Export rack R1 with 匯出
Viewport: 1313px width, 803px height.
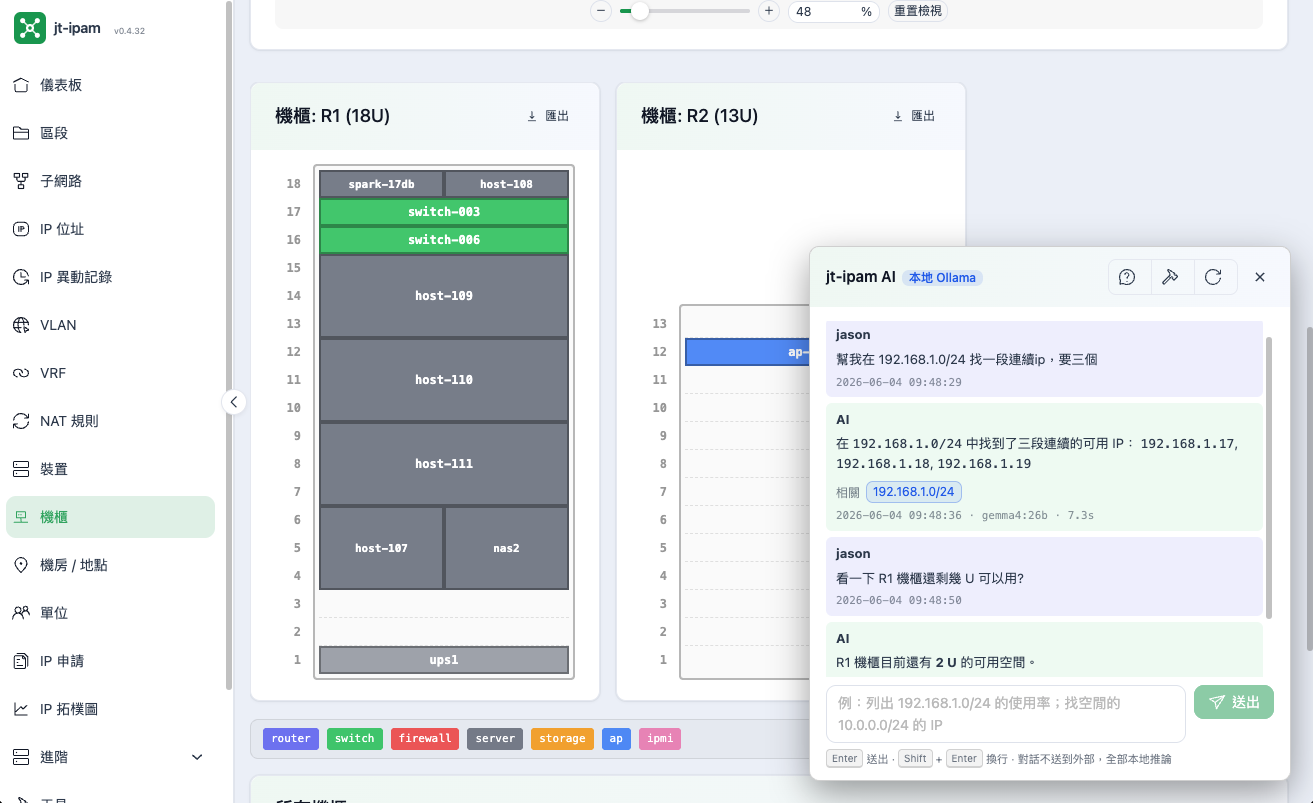[548, 116]
